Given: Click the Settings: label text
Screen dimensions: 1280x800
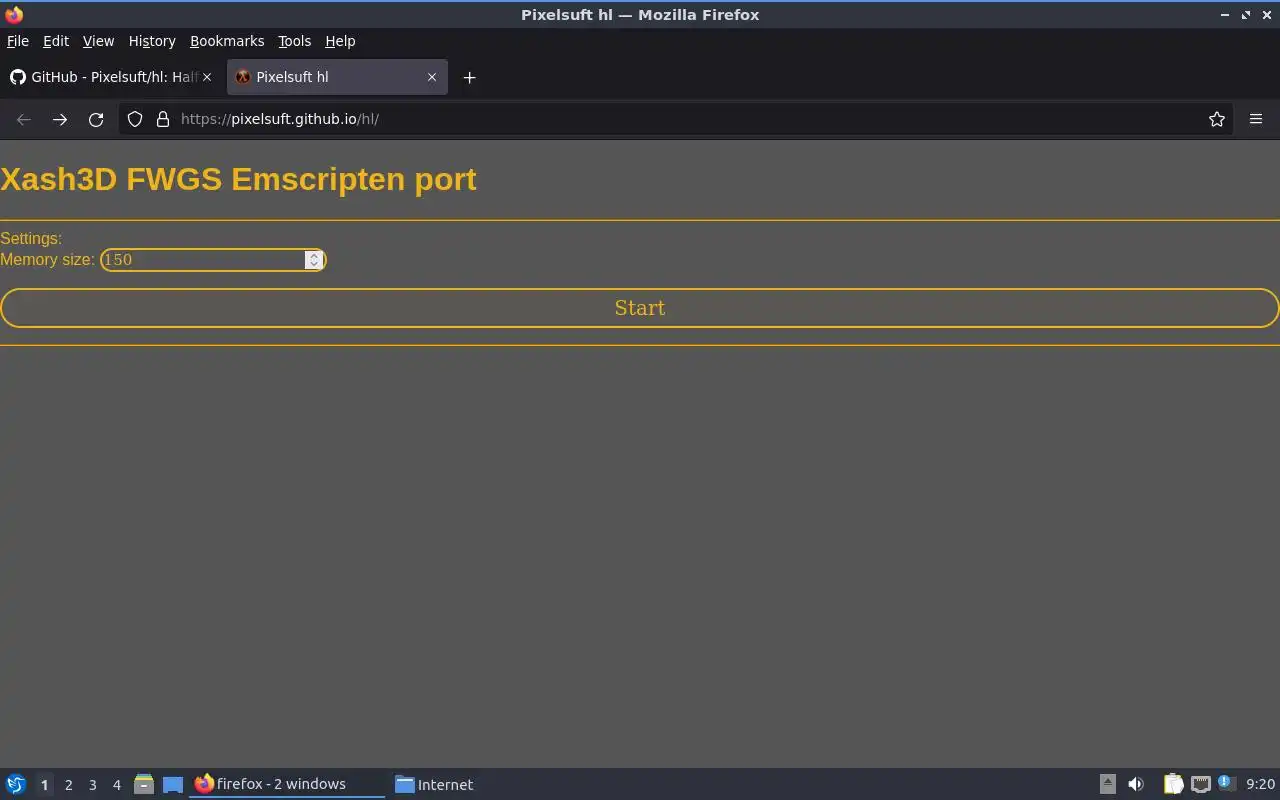Looking at the screenshot, I should pyautogui.click(x=31, y=238).
